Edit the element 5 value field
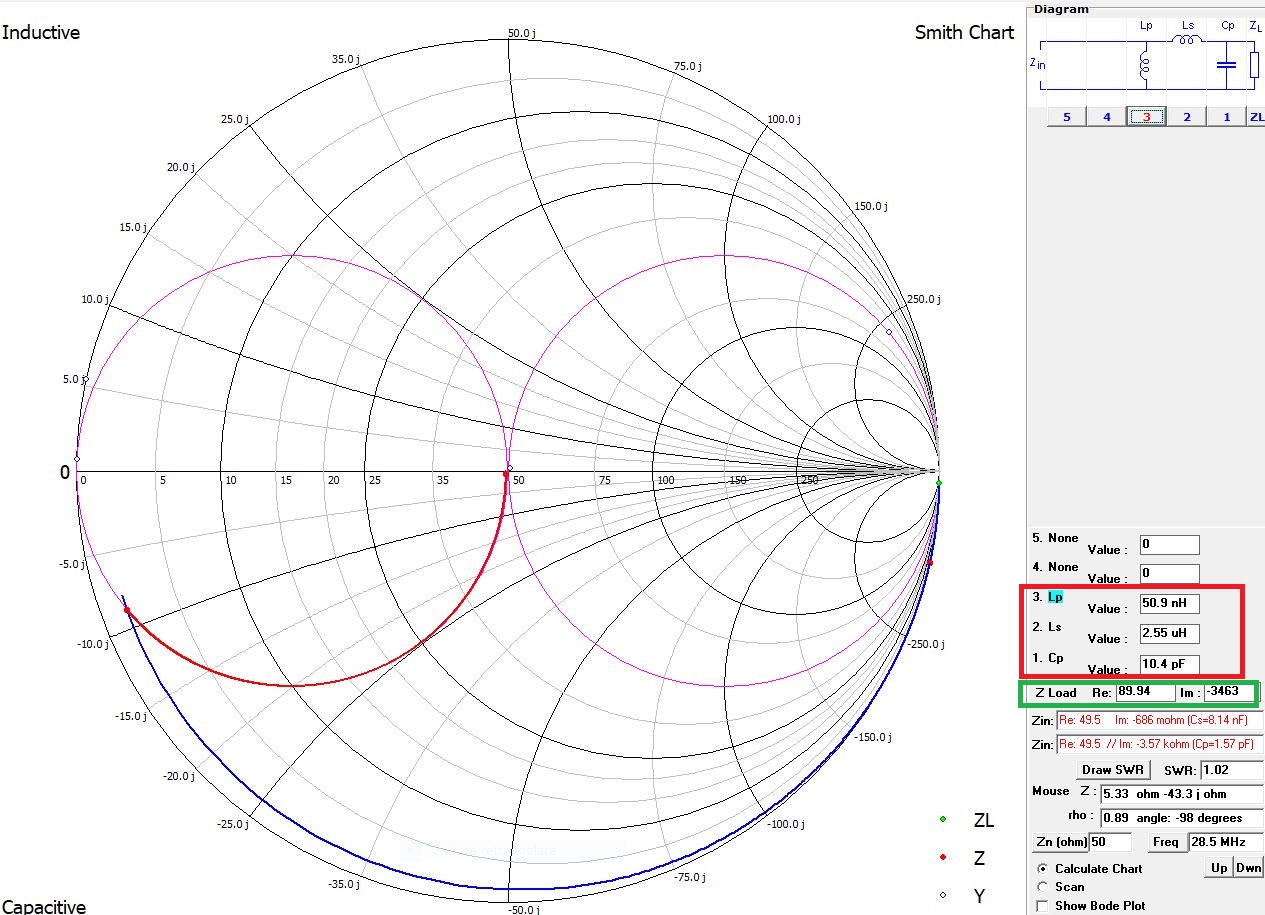This screenshot has width=1265, height=915. tap(1169, 545)
